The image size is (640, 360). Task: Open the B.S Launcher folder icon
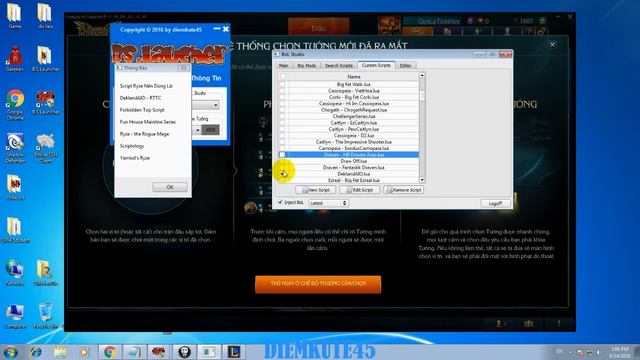[x=45, y=58]
